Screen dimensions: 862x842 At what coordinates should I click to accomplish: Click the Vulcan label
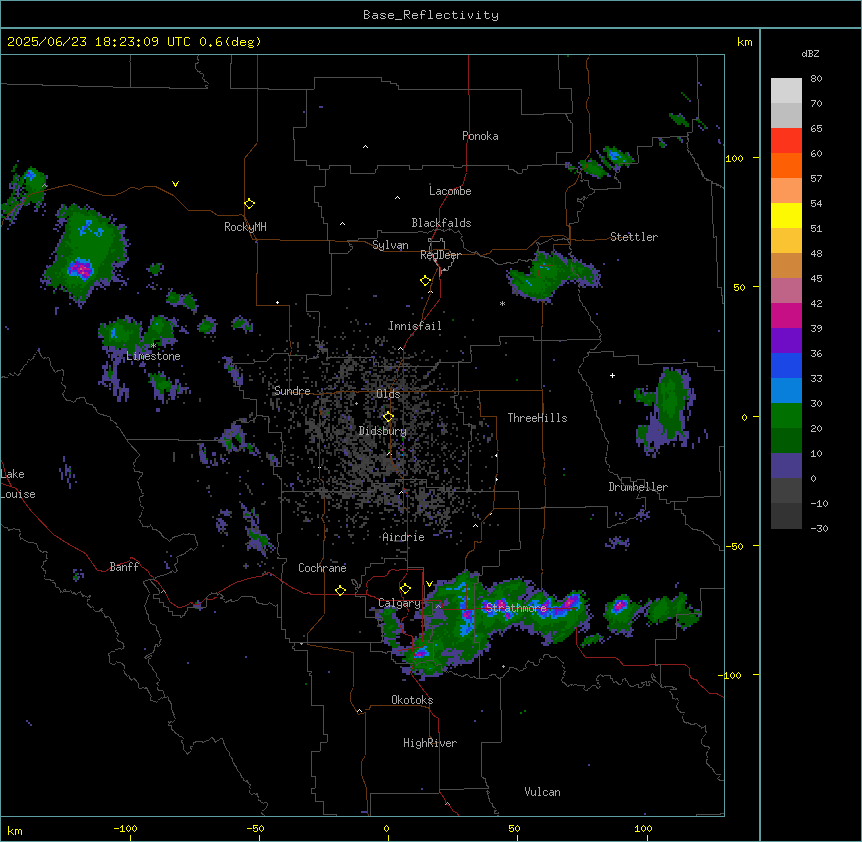(x=543, y=792)
